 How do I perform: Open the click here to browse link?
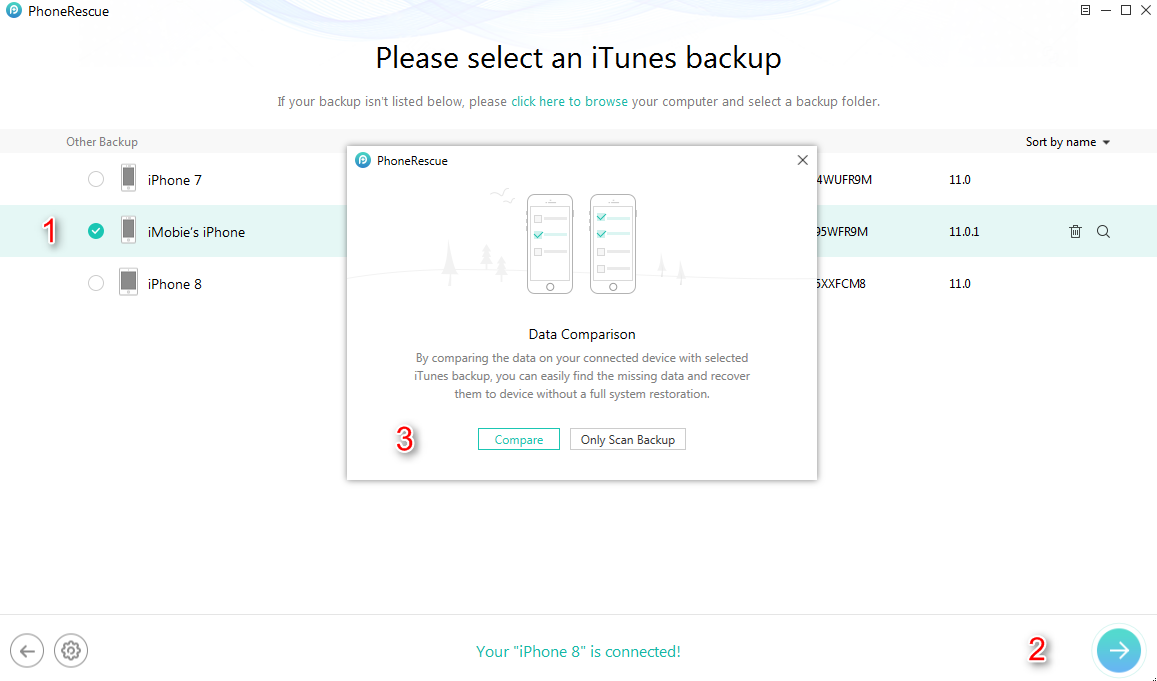click(x=570, y=101)
